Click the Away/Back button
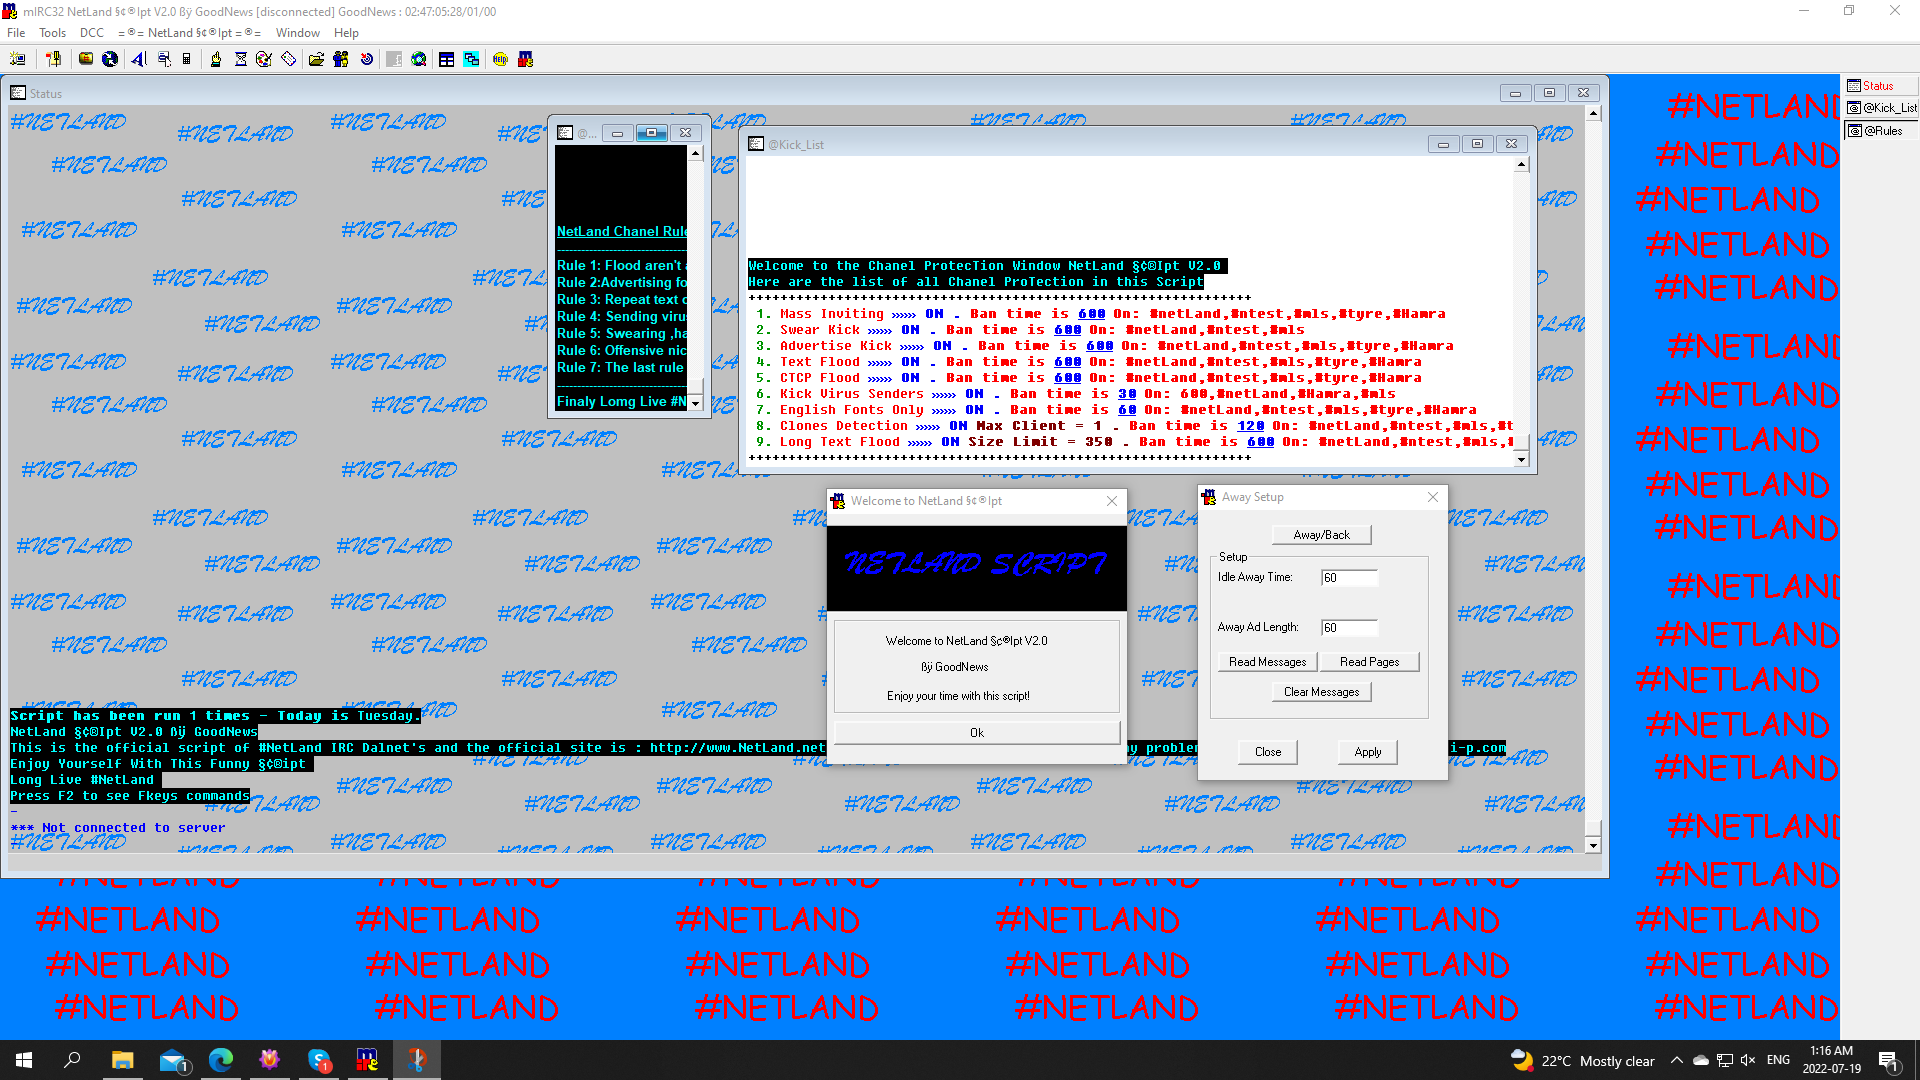The height and width of the screenshot is (1080, 1920). [1321, 535]
